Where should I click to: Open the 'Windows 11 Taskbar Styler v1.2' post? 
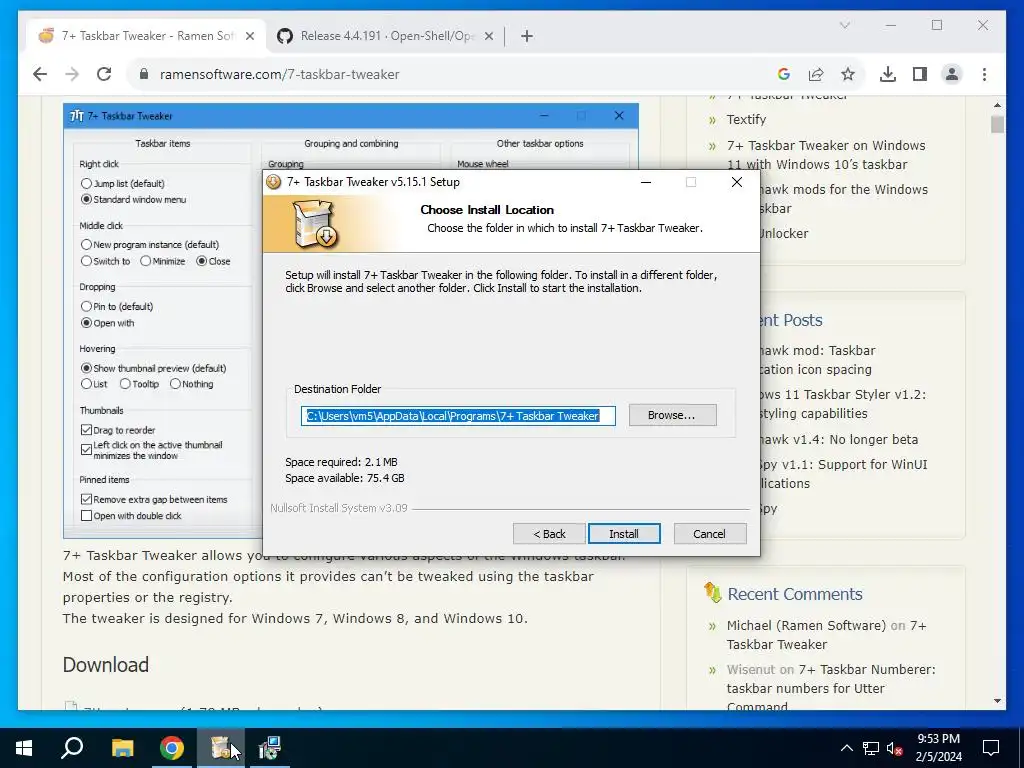(x=842, y=404)
